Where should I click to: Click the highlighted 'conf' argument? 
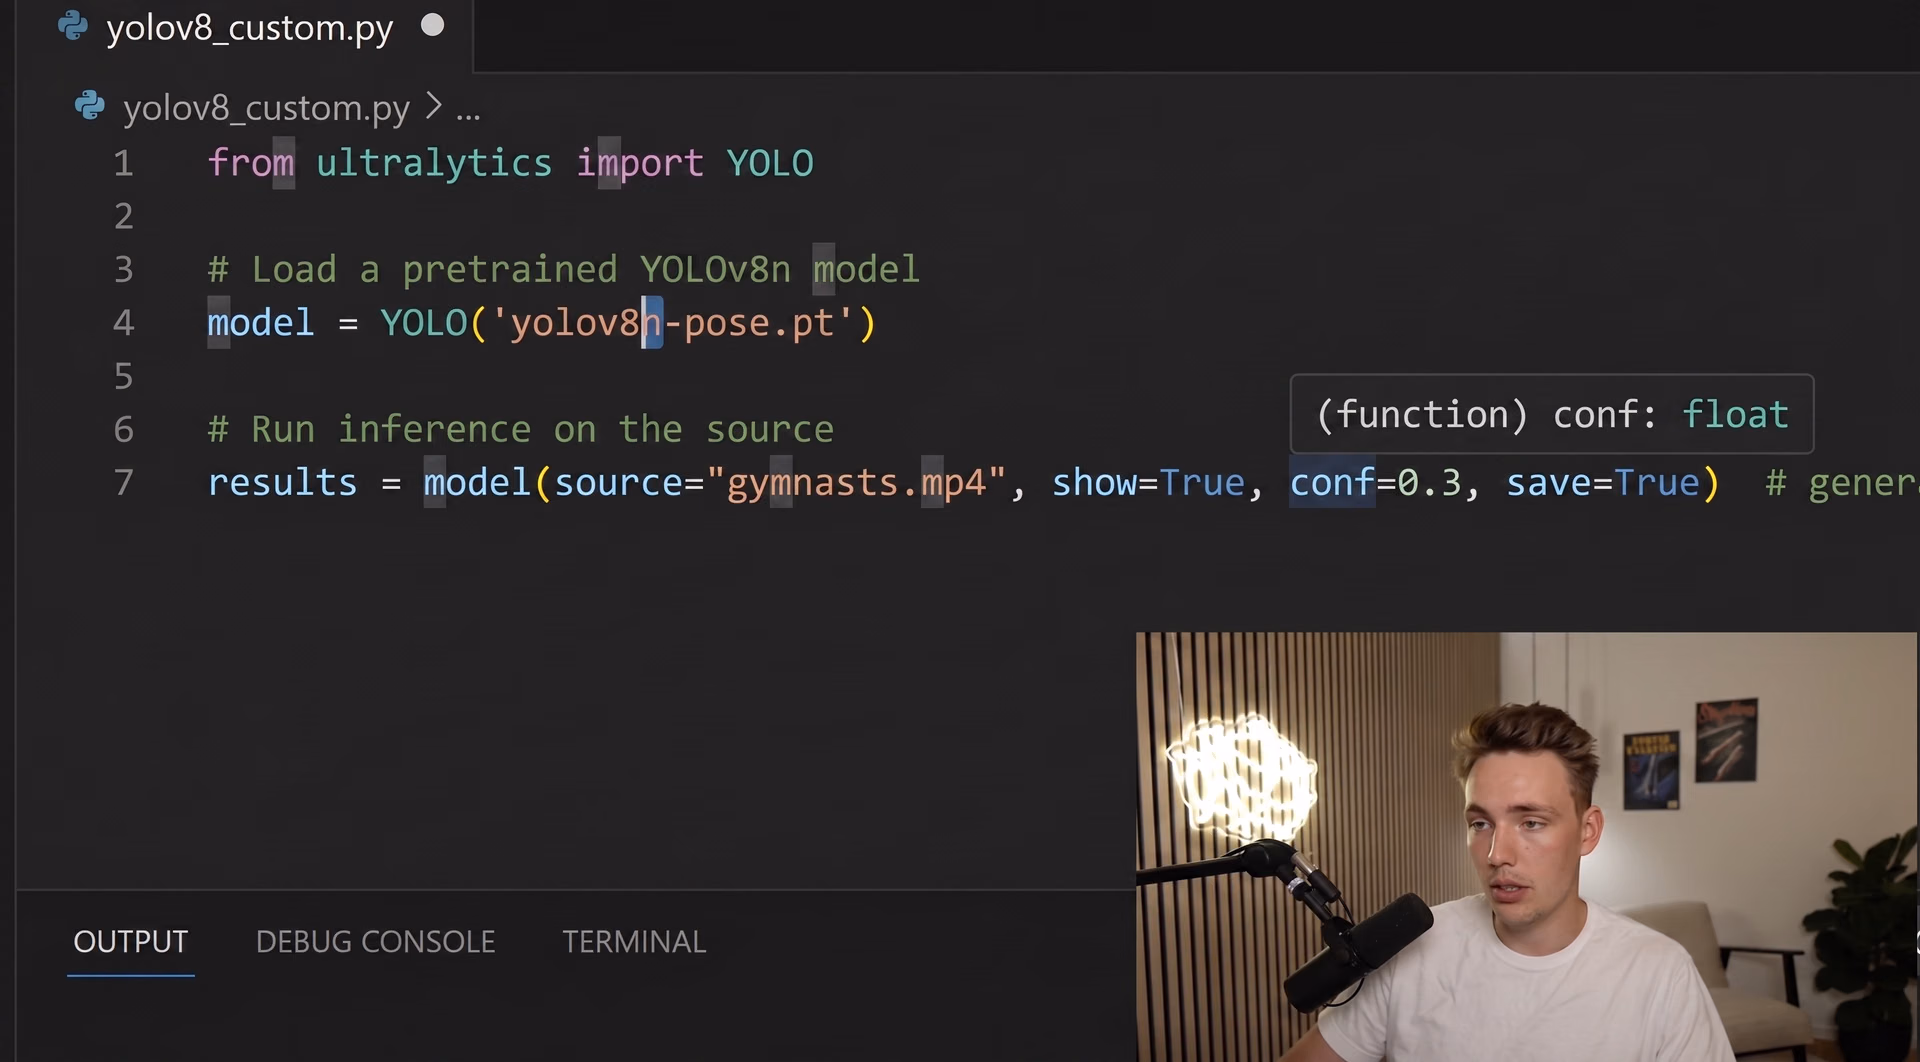(x=1332, y=482)
